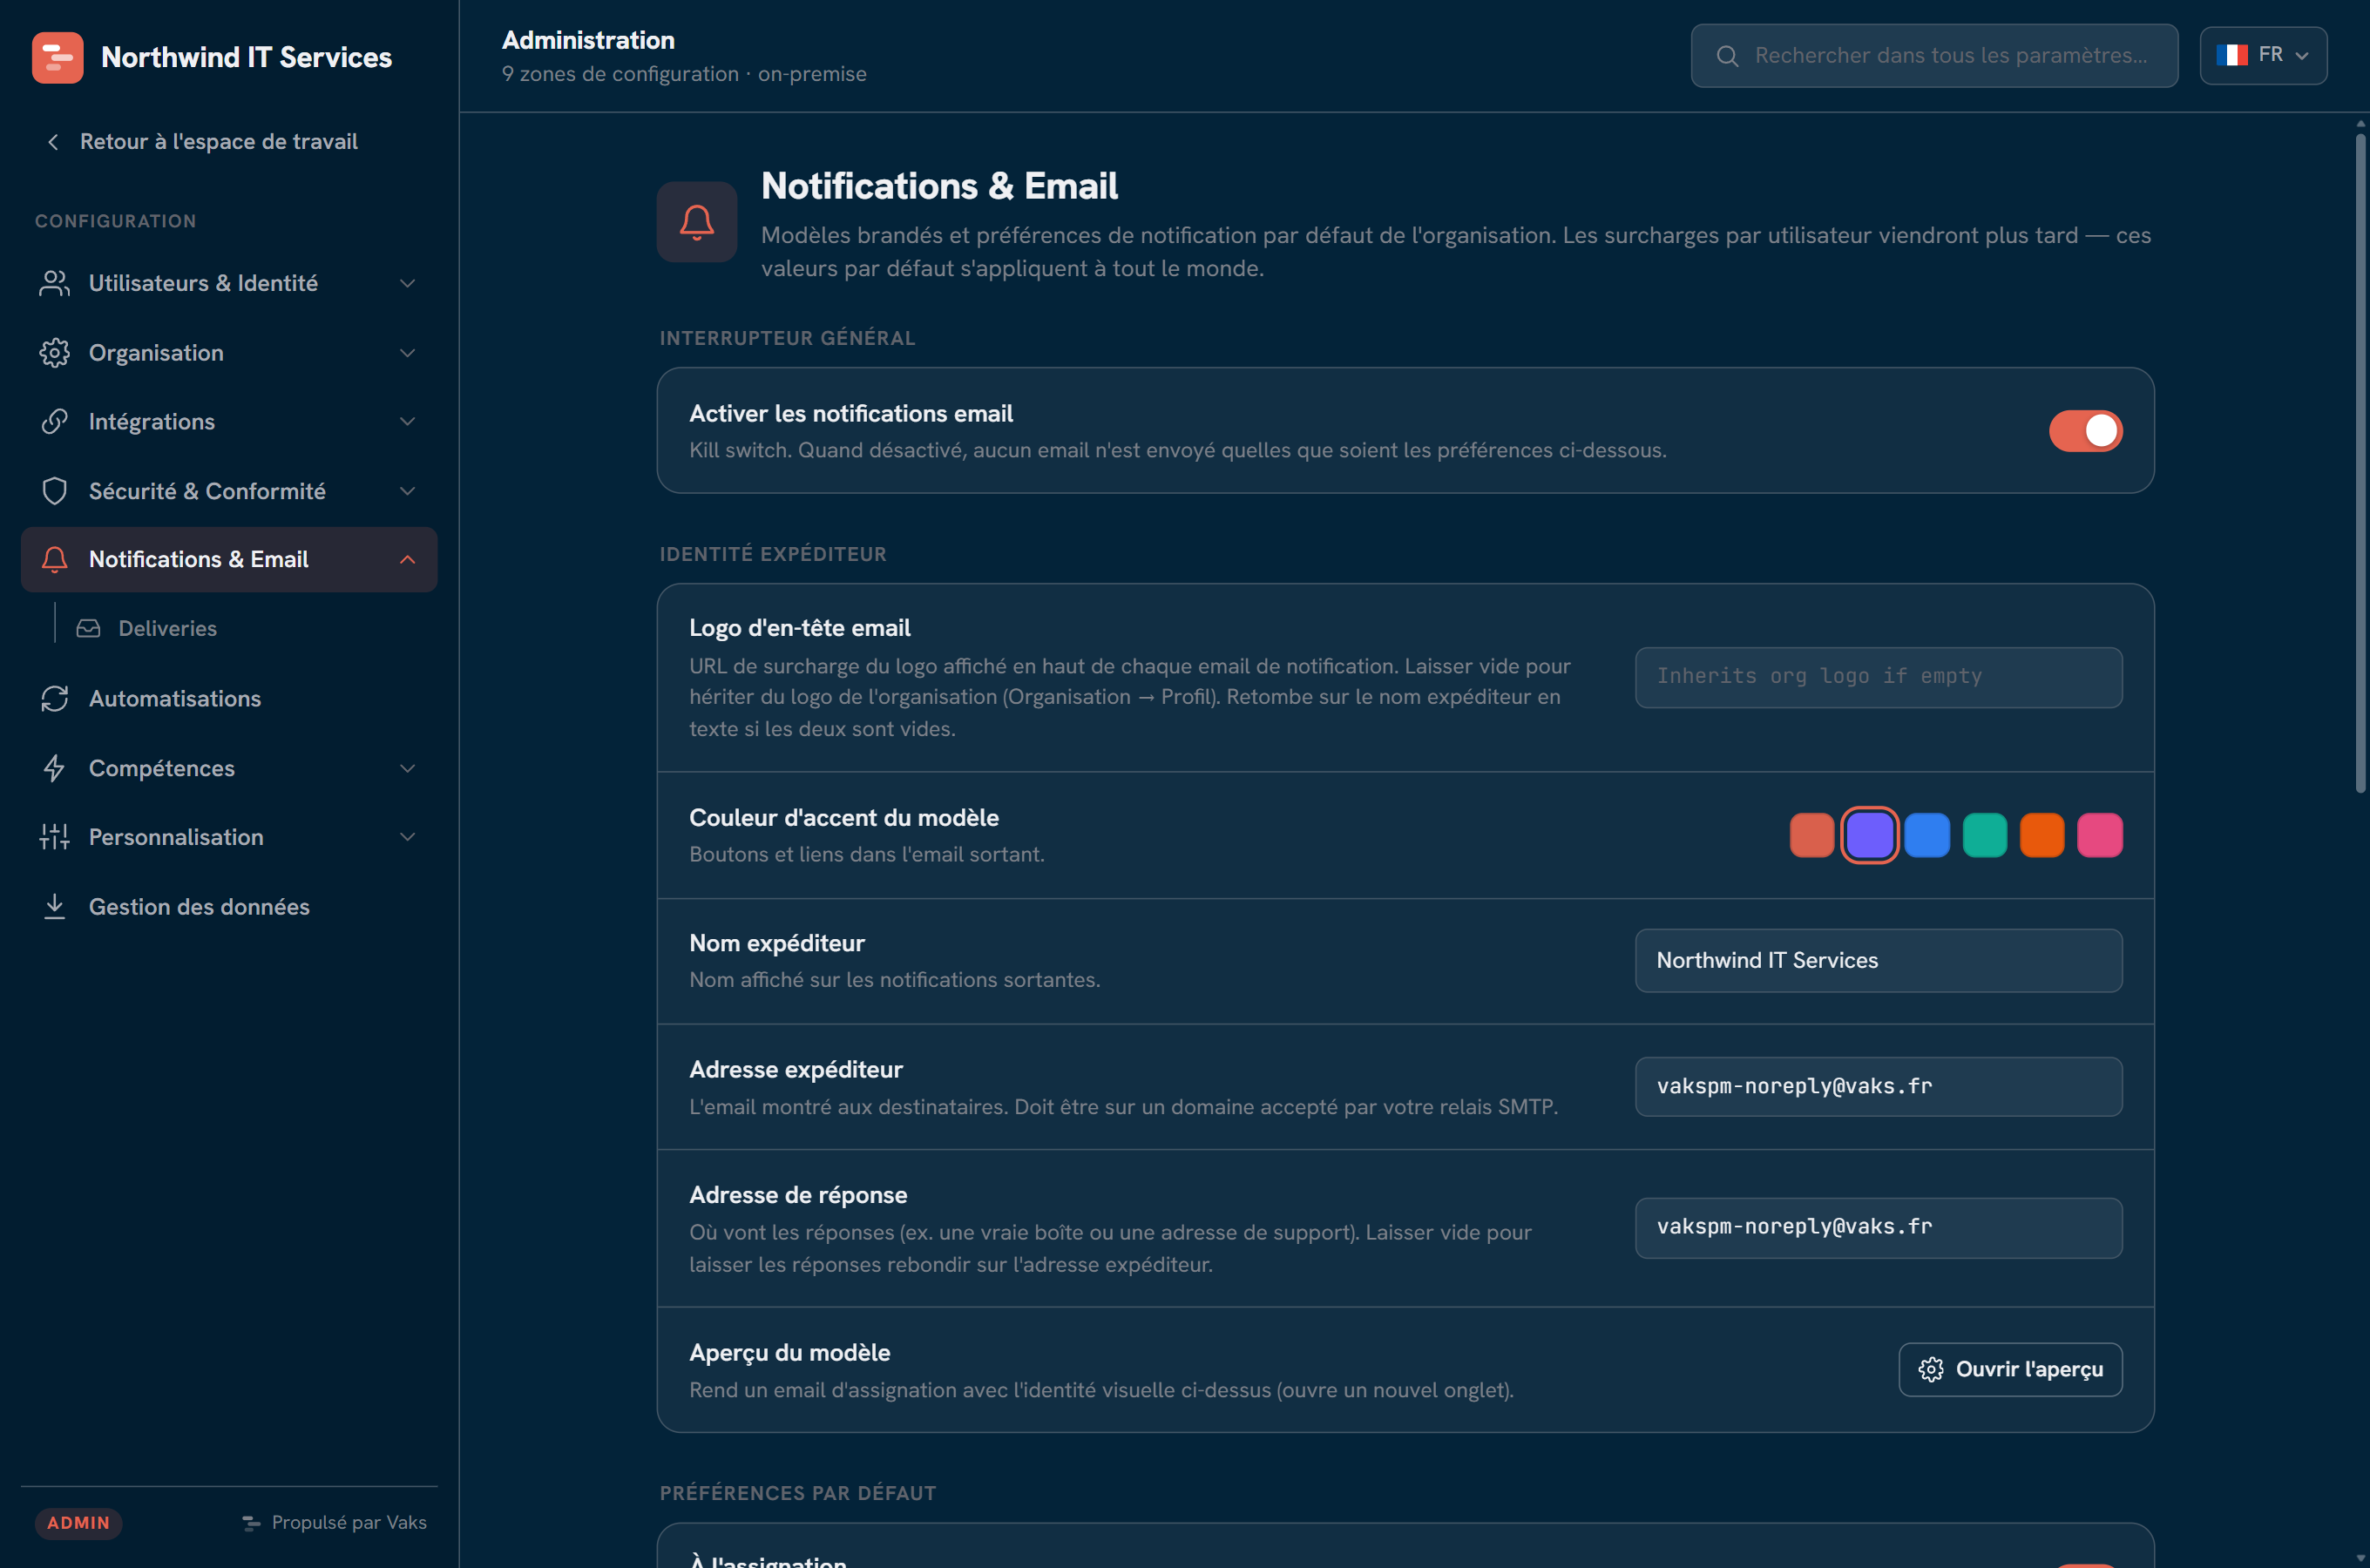Click the Ouvrir l'aperçu button
The height and width of the screenshot is (1568, 2370).
[2010, 1369]
